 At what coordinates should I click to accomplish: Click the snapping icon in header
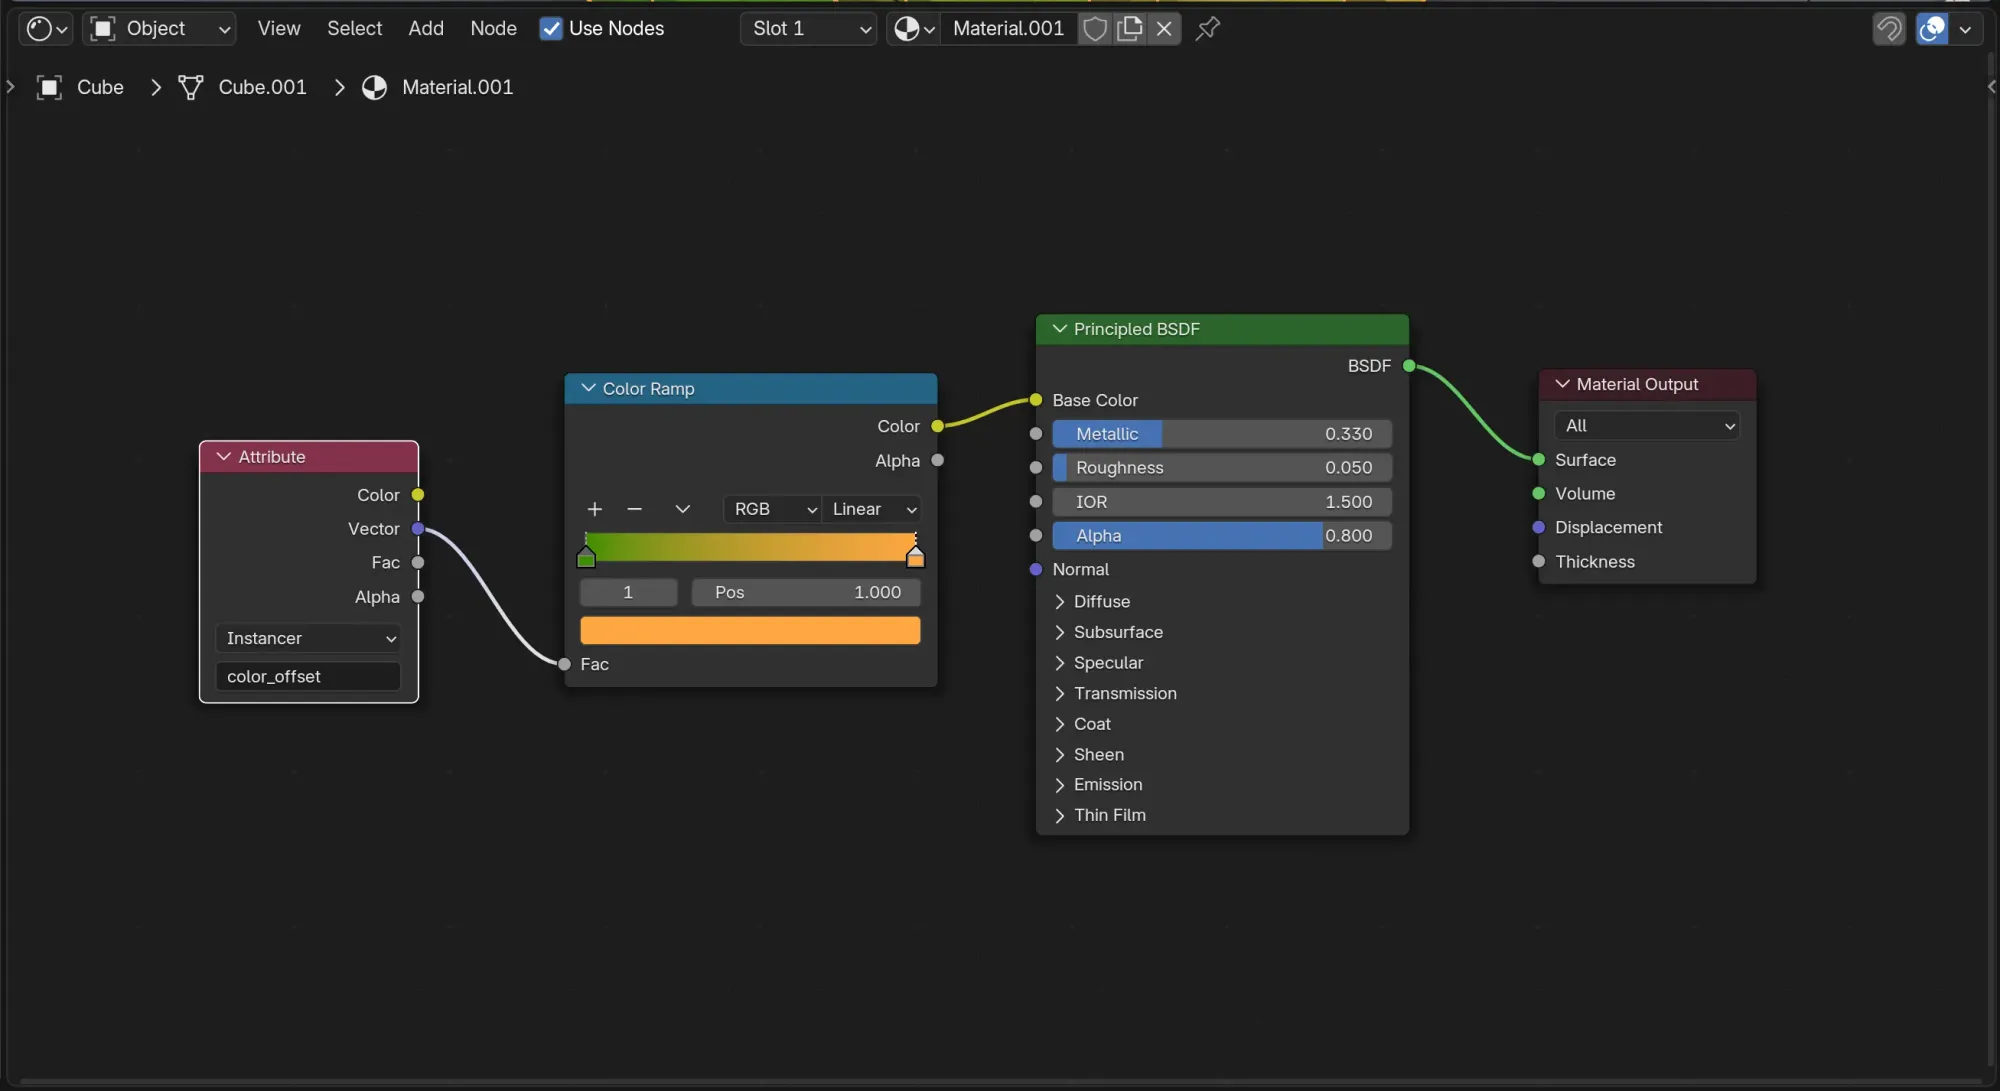pyautogui.click(x=1888, y=28)
